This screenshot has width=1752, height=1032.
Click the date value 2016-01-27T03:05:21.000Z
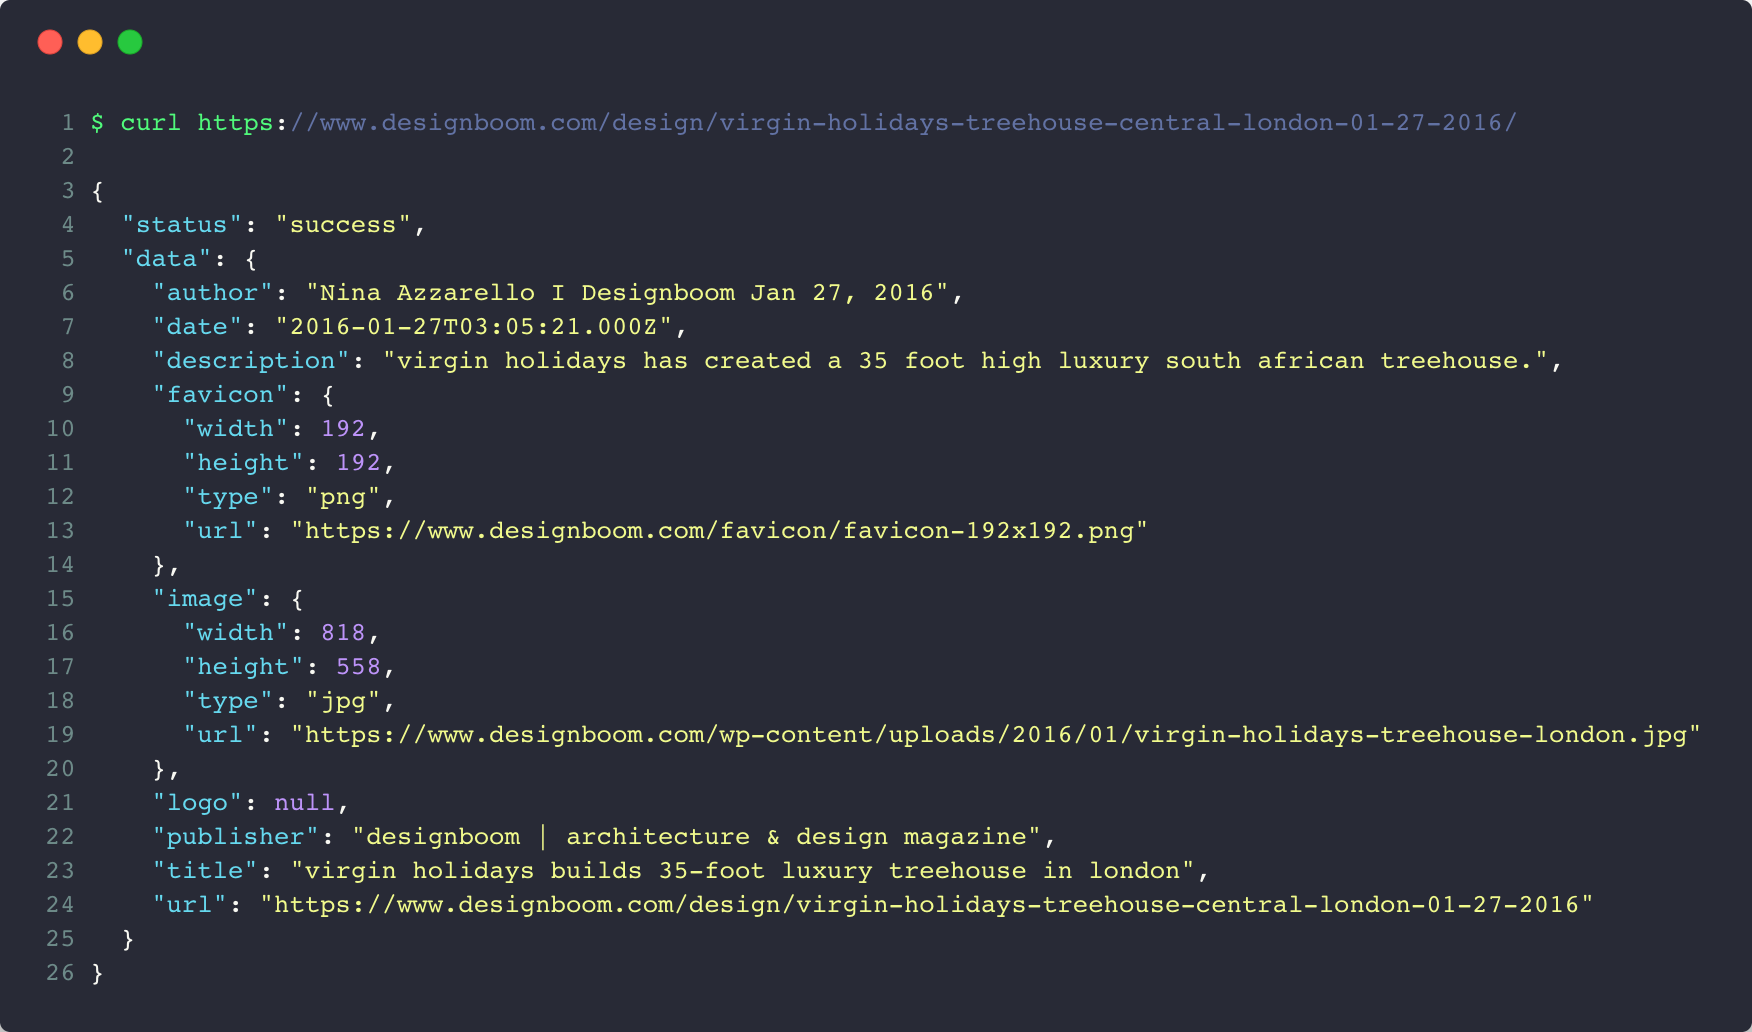tap(474, 327)
